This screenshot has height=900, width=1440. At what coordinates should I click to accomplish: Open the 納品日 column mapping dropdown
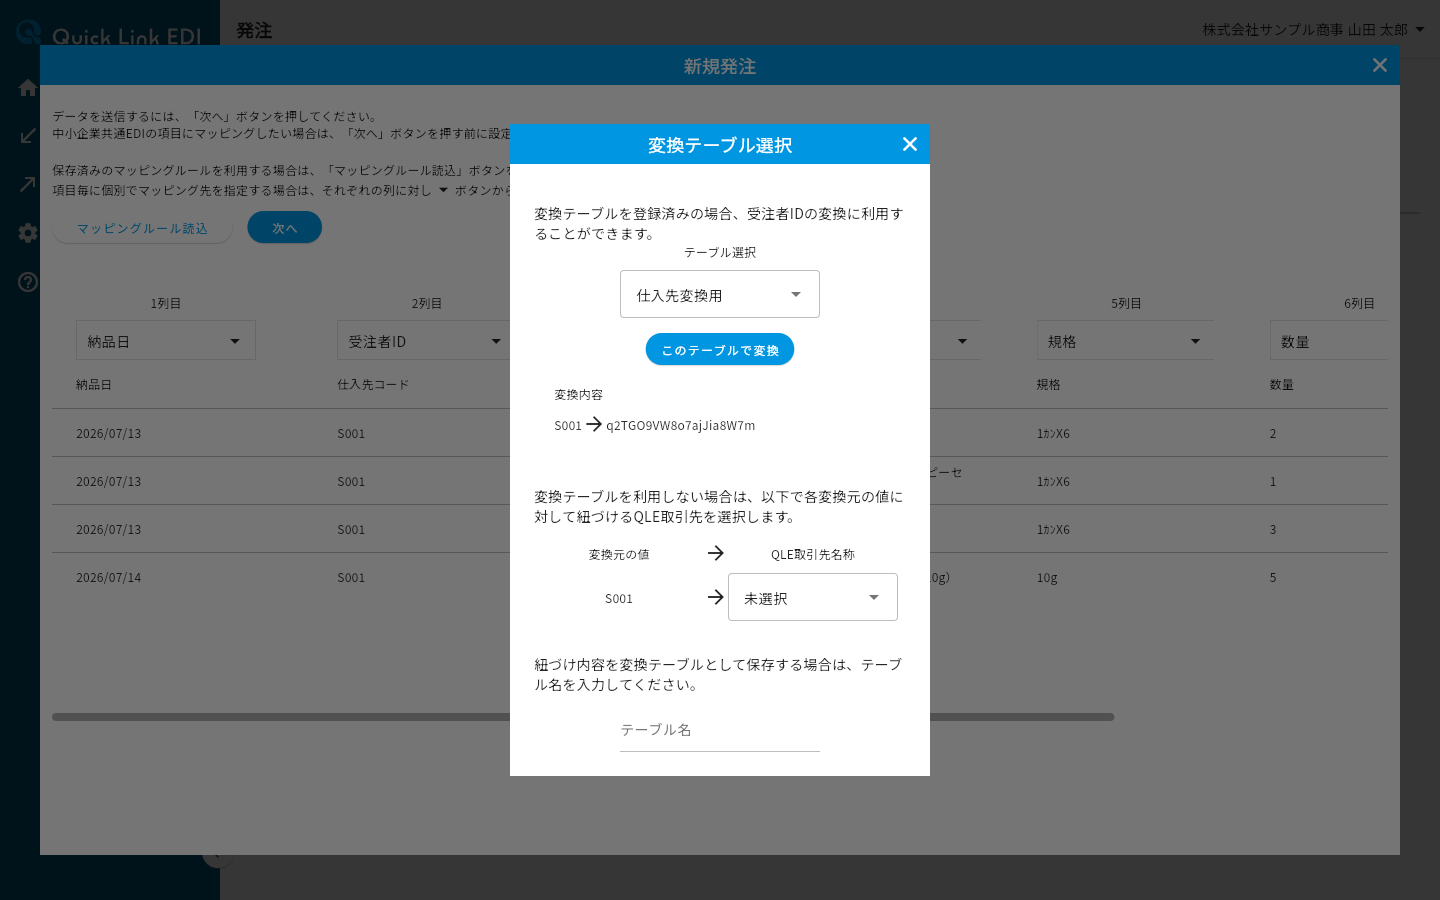coord(166,340)
